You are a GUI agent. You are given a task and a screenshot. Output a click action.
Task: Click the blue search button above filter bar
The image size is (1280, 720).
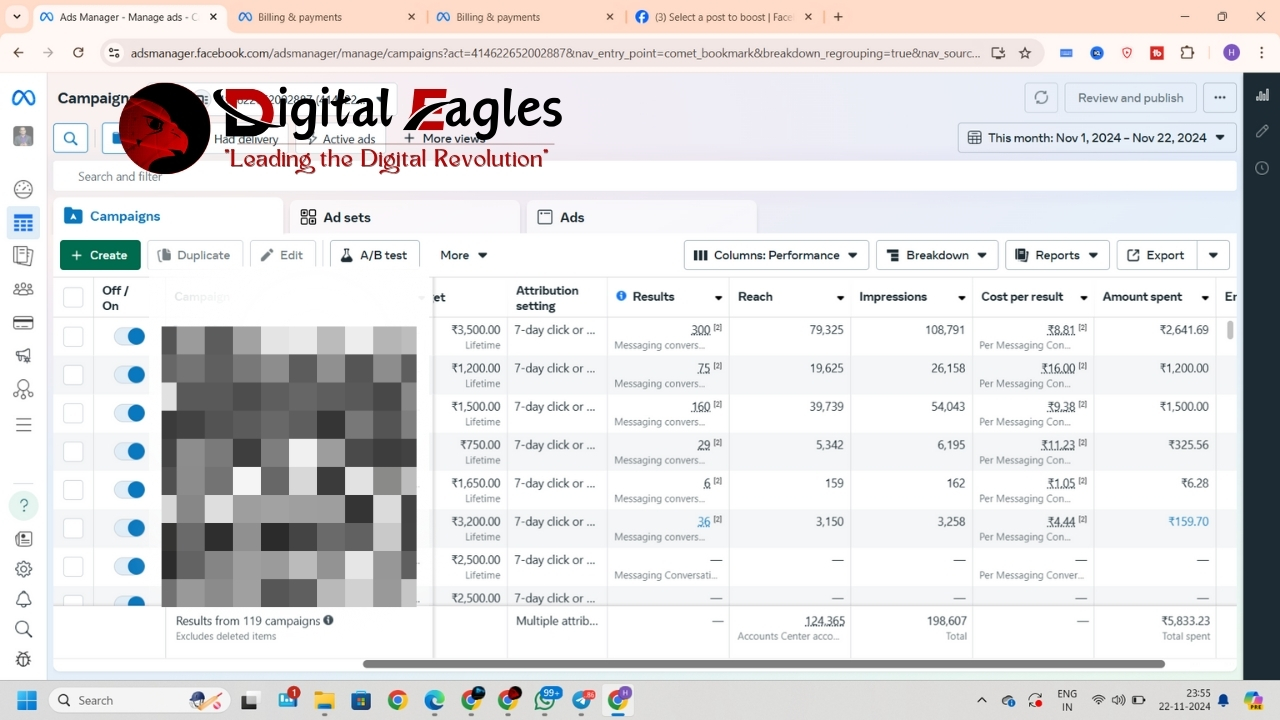71,139
